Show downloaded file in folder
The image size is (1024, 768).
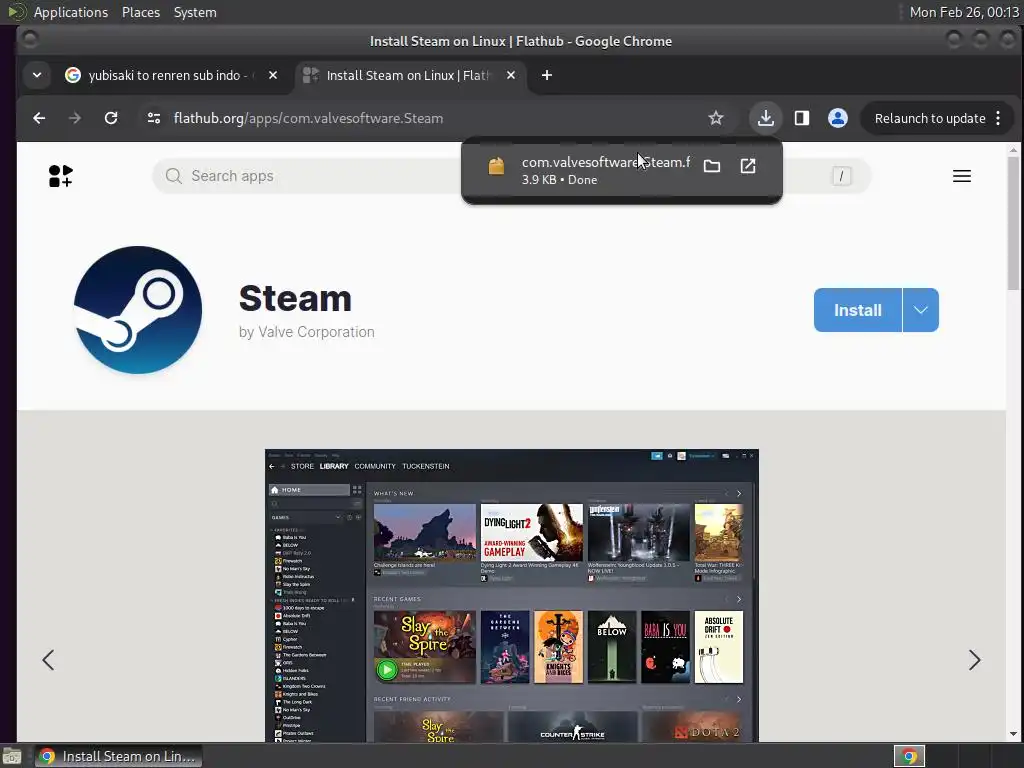click(712, 166)
